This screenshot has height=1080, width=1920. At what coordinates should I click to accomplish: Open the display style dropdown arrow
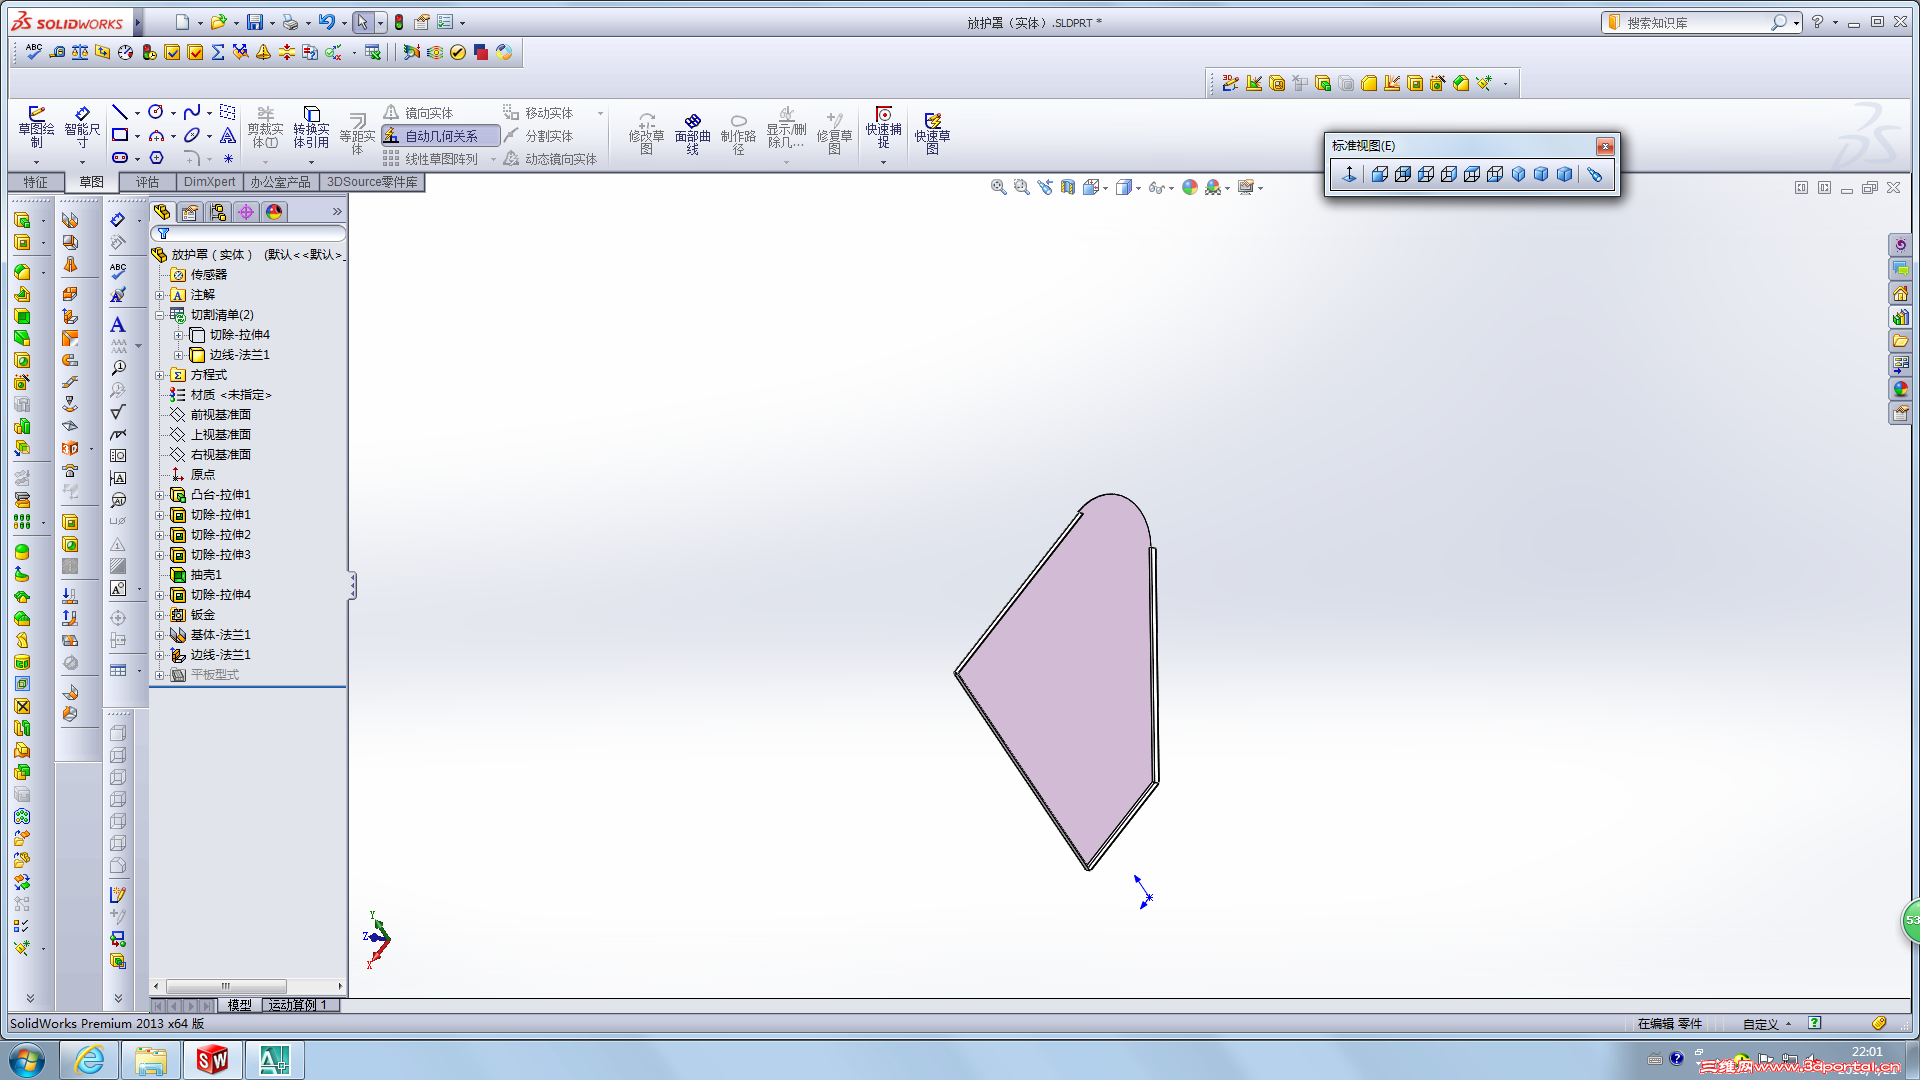tap(1139, 188)
